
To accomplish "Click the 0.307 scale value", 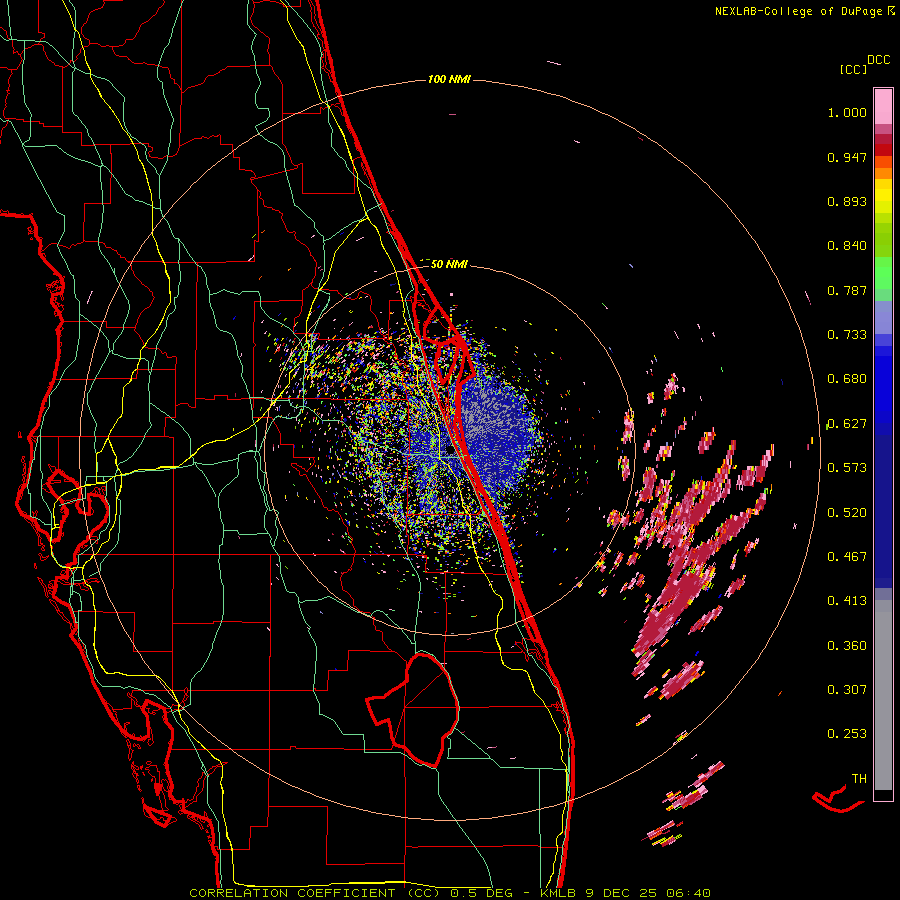I will [x=847, y=690].
